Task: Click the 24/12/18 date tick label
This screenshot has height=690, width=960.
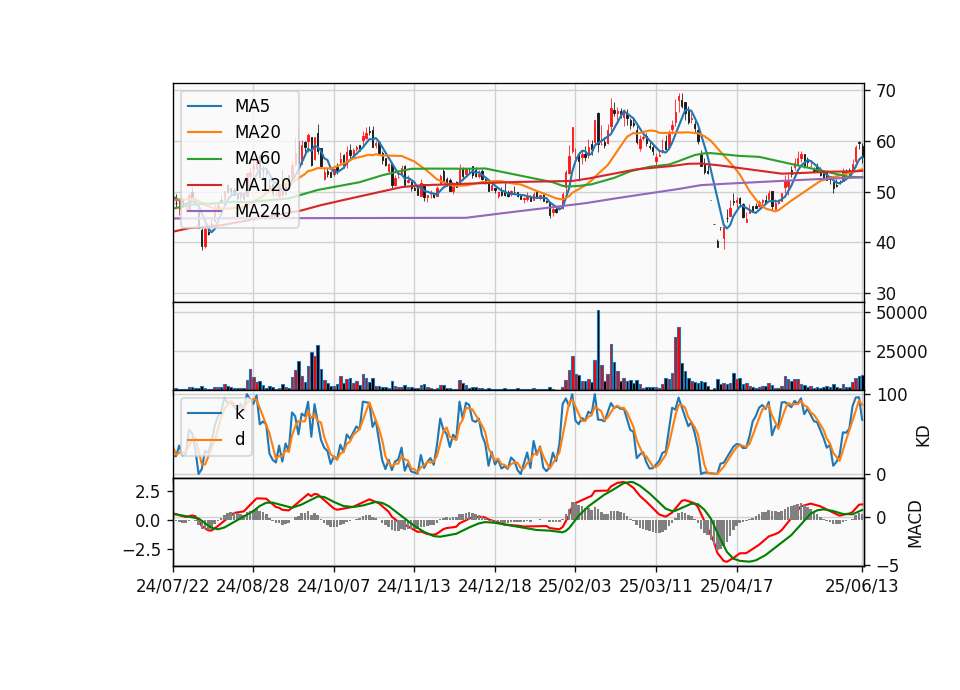Action: click(x=495, y=586)
